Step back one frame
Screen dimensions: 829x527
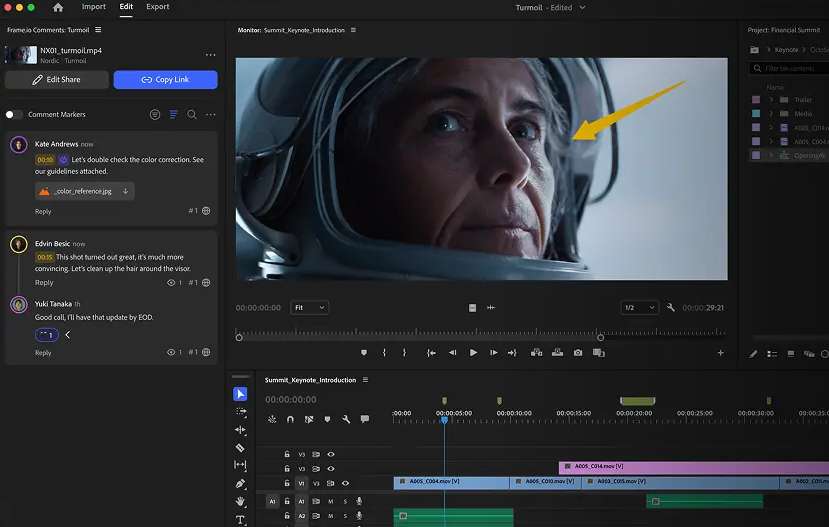click(x=453, y=353)
